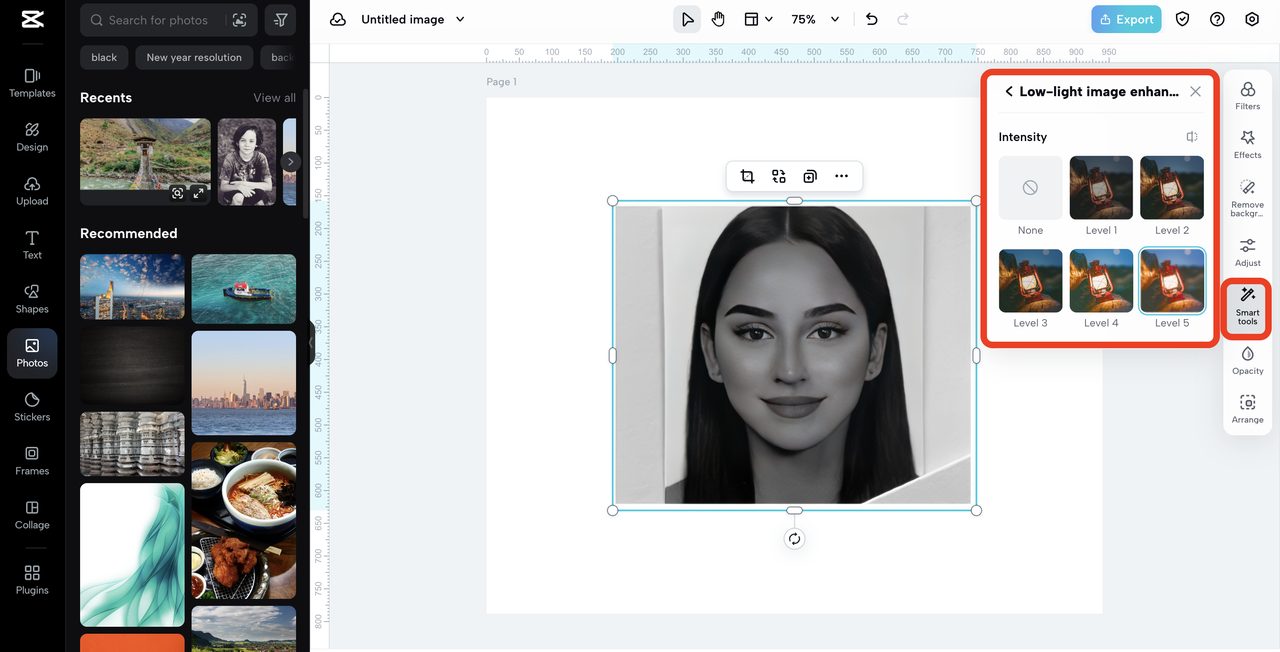1280x652 pixels.
Task: Click the Page 1 label
Action: click(x=502, y=82)
